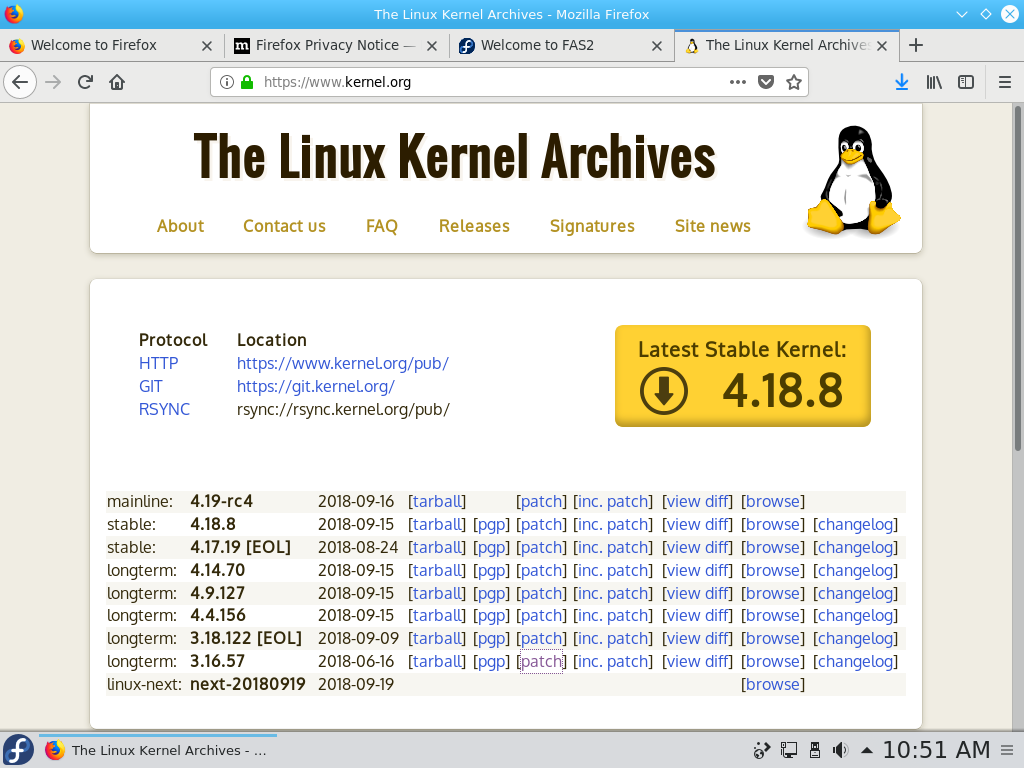Open inc. patch for longterm 4.14.70
The height and width of the screenshot is (768, 1024).
(x=613, y=570)
